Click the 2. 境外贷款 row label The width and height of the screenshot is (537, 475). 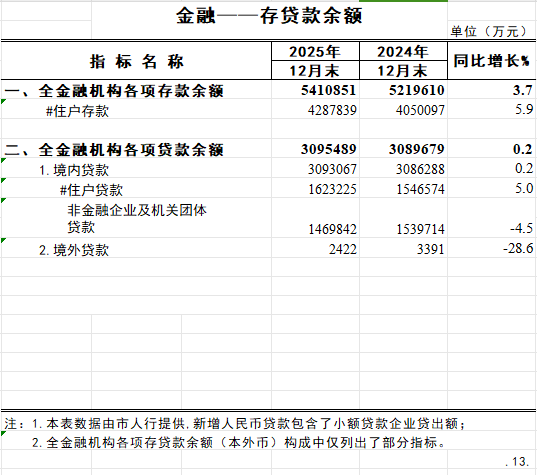click(x=74, y=250)
